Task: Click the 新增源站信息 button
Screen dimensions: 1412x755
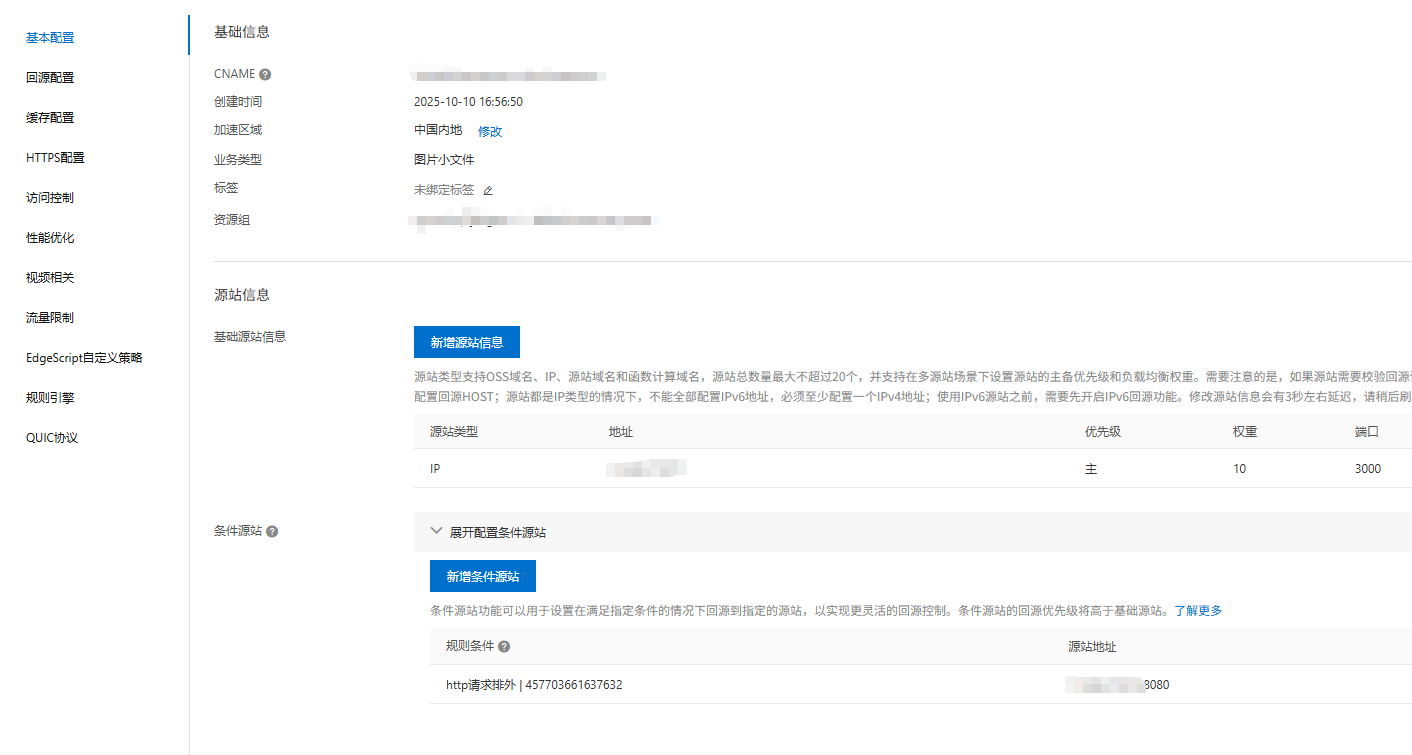Action: (x=467, y=342)
